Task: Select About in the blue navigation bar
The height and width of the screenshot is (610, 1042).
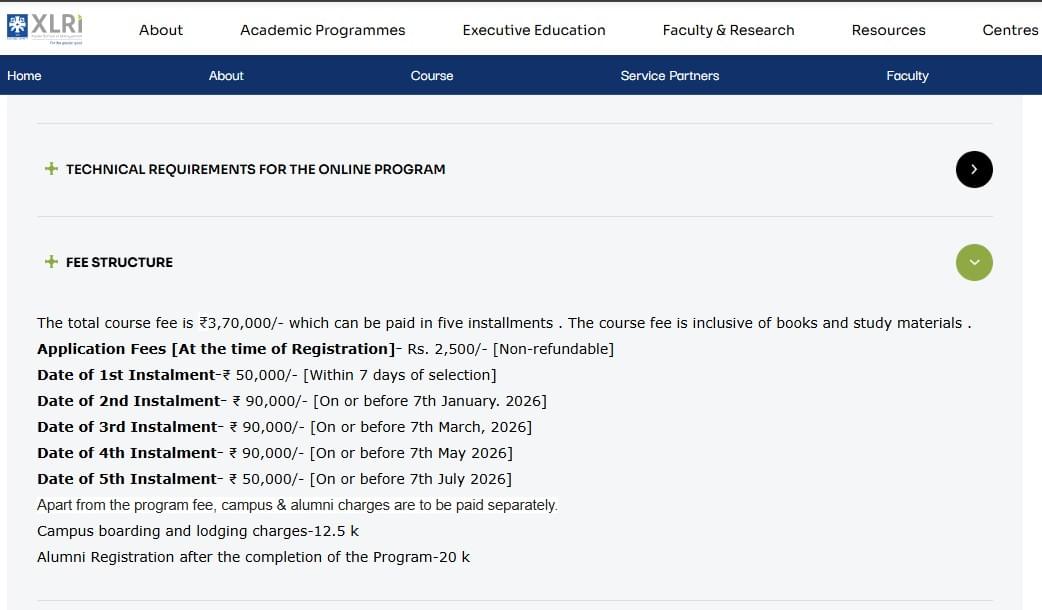Action: (226, 76)
